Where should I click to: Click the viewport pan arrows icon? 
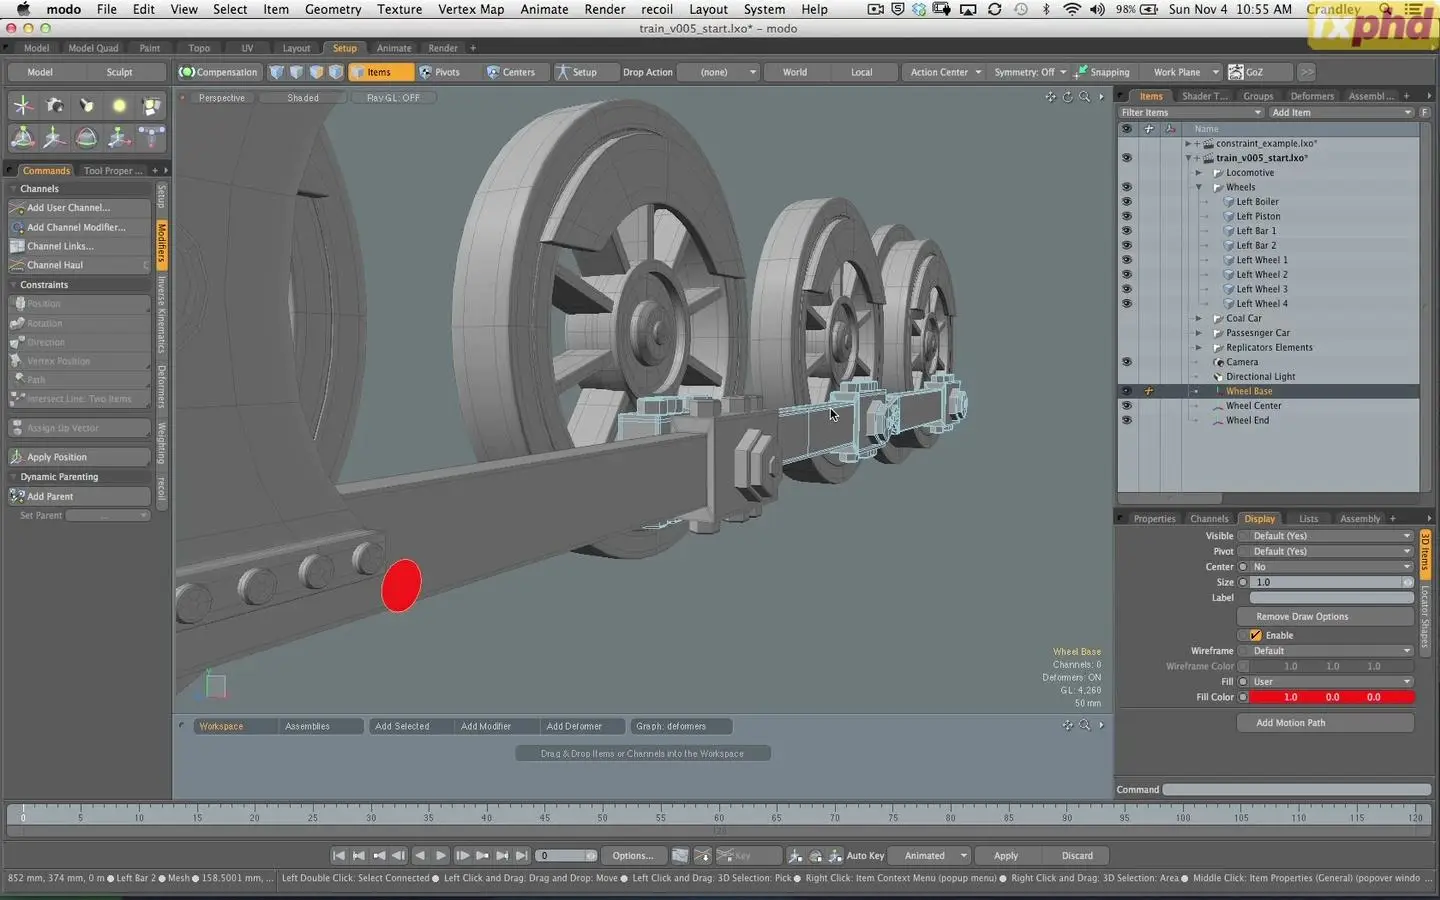pyautogui.click(x=1050, y=97)
